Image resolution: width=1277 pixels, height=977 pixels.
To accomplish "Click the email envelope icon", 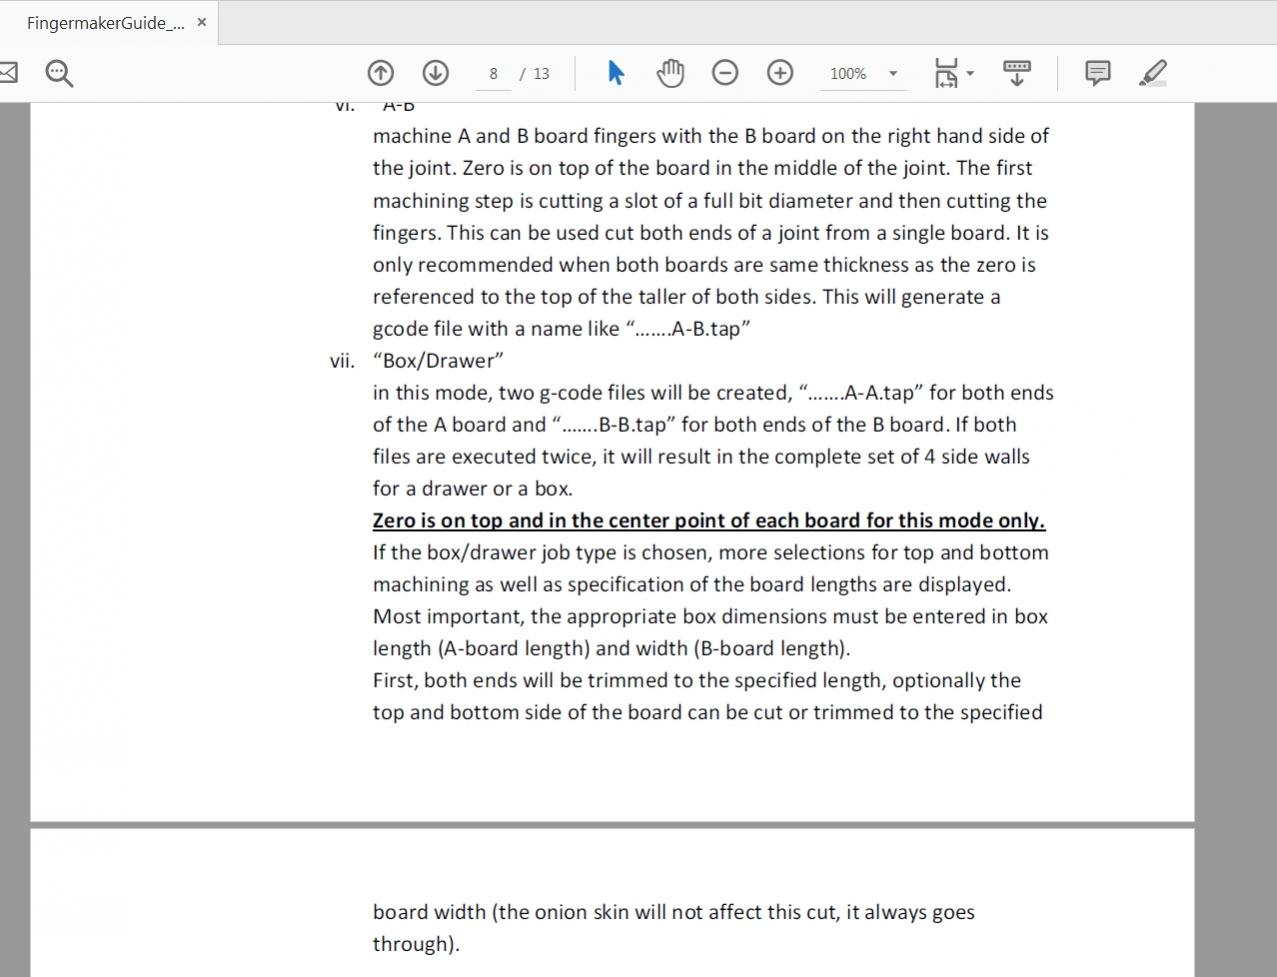I will click(x=7, y=73).
